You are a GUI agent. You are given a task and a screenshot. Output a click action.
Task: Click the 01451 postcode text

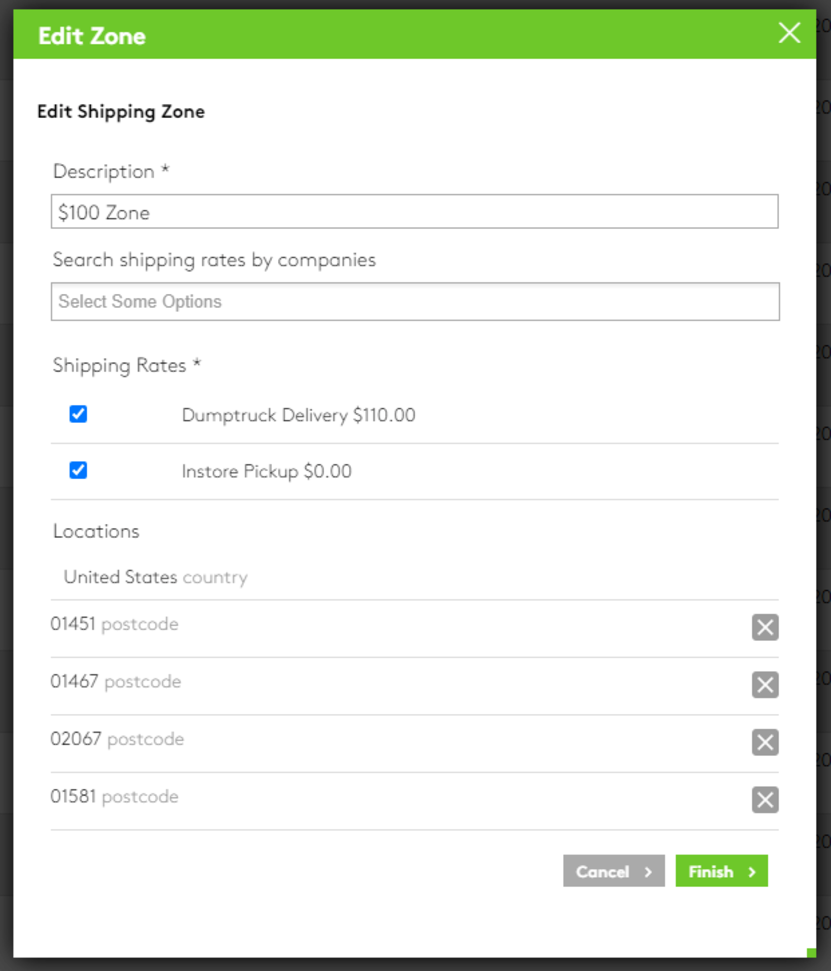click(x=115, y=624)
